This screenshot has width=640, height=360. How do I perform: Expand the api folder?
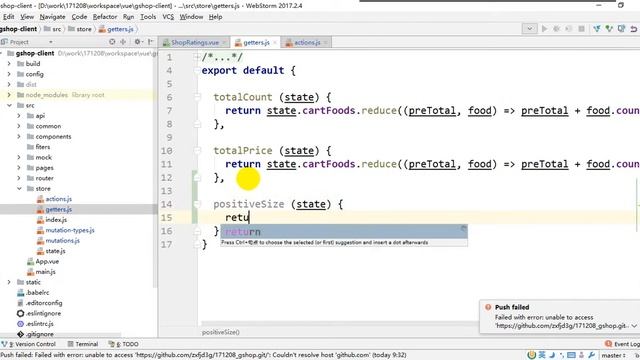[19, 116]
